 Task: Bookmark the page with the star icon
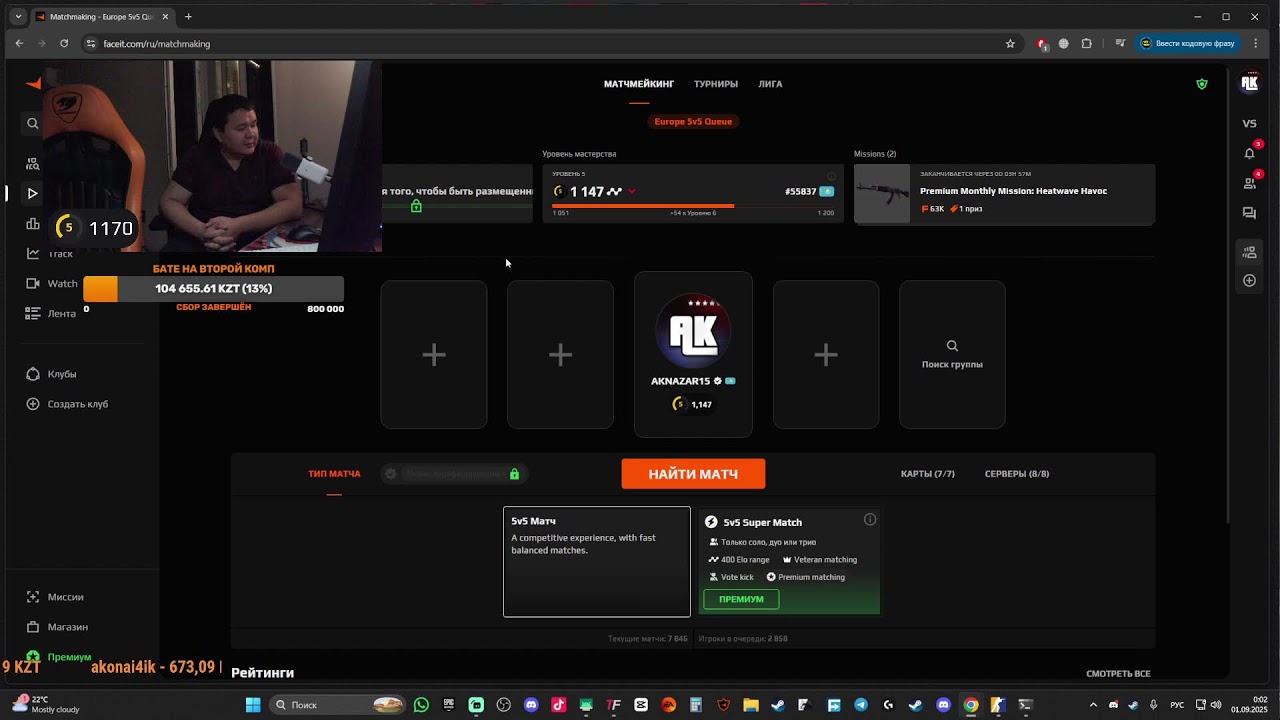(x=1010, y=44)
